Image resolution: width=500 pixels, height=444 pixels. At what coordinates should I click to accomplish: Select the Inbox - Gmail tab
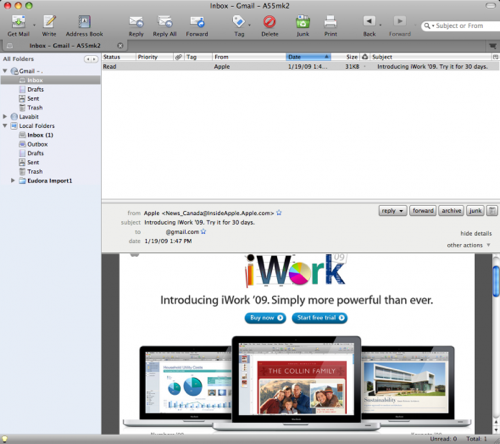click(64, 46)
